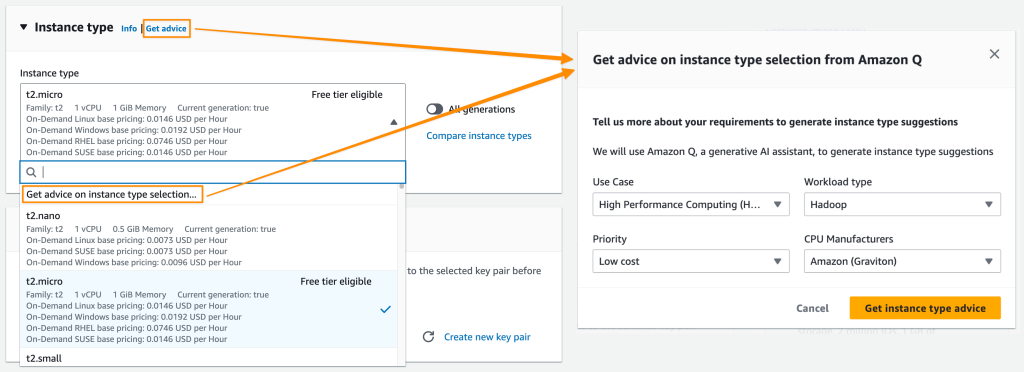1024x372 pixels.
Task: Collapse the Instance type section triangle
Action: 24,27
